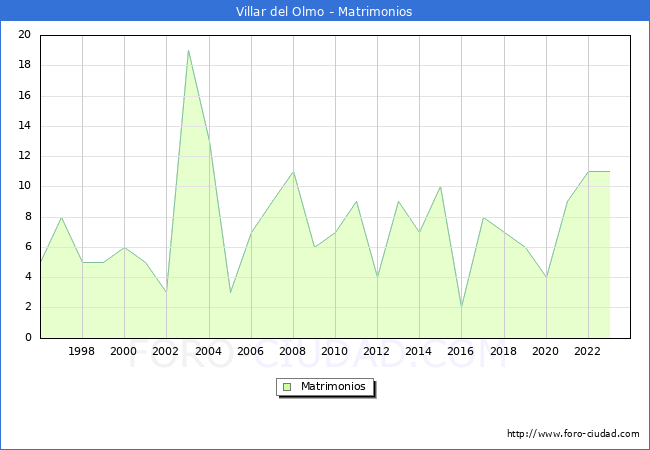Click the x-axis label 2016
The image size is (650, 450).
pos(461,351)
